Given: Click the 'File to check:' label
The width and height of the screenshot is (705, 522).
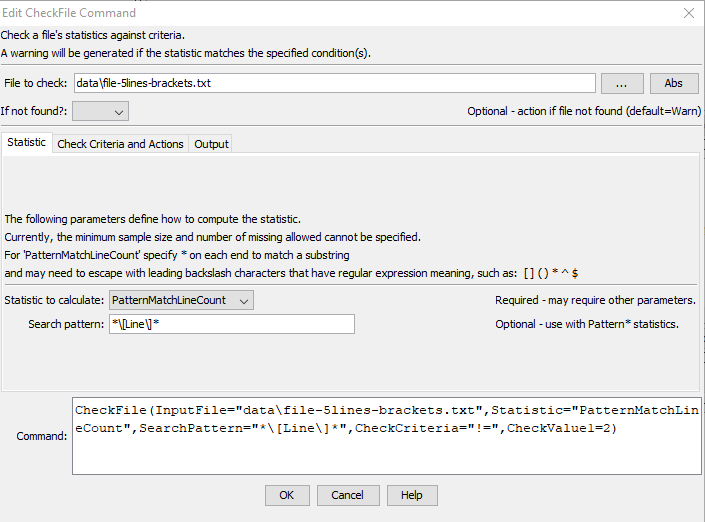Looking at the screenshot, I should pos(36,83).
